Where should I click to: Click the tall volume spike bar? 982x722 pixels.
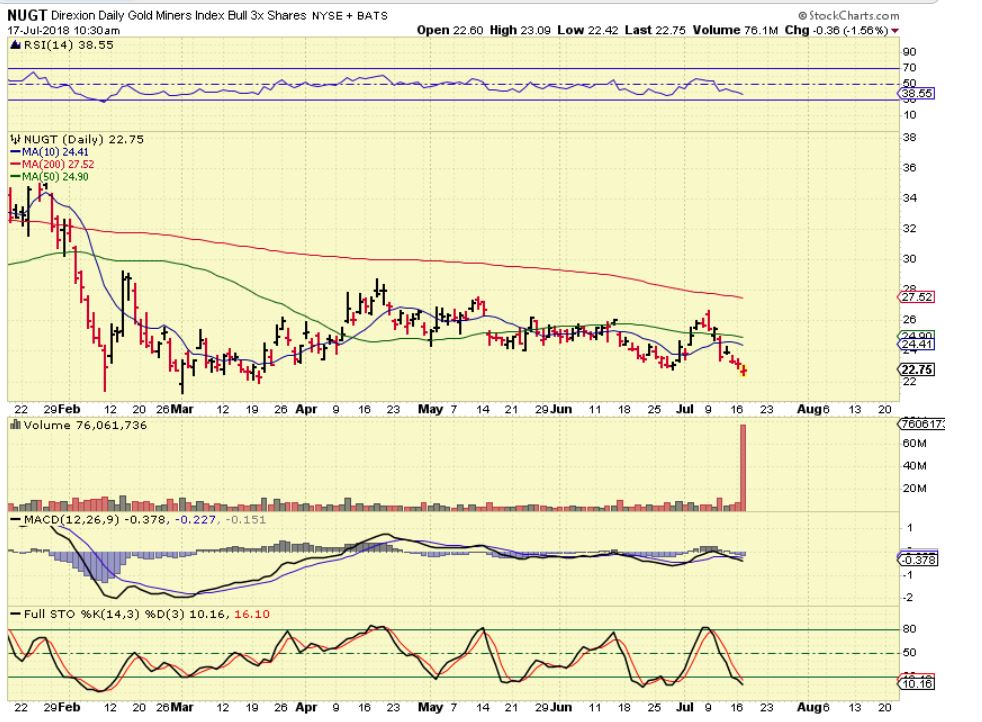743,468
